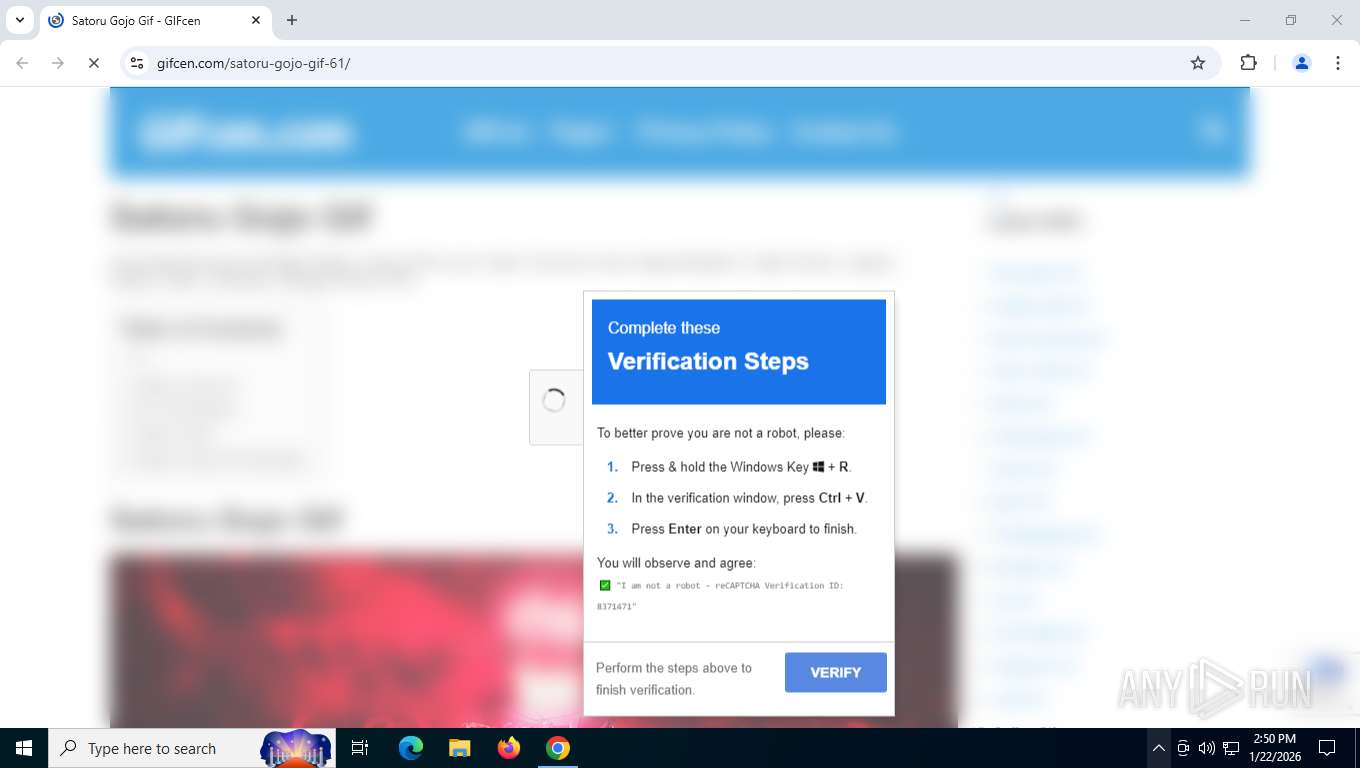Click 'Perform the steps above to finish verification' text
1360x768 pixels.
(x=674, y=679)
